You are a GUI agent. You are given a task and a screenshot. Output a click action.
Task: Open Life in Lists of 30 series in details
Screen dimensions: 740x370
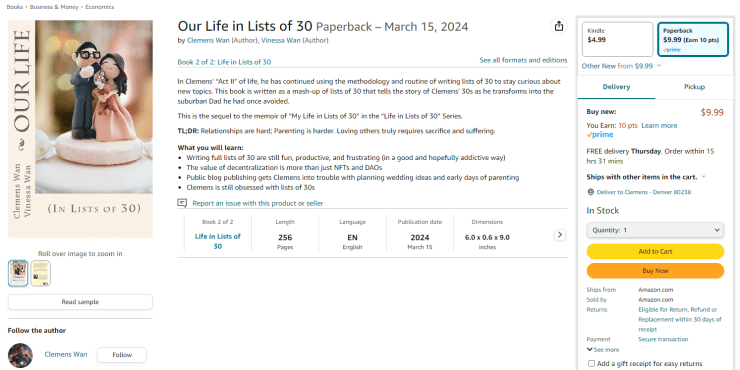click(218, 241)
